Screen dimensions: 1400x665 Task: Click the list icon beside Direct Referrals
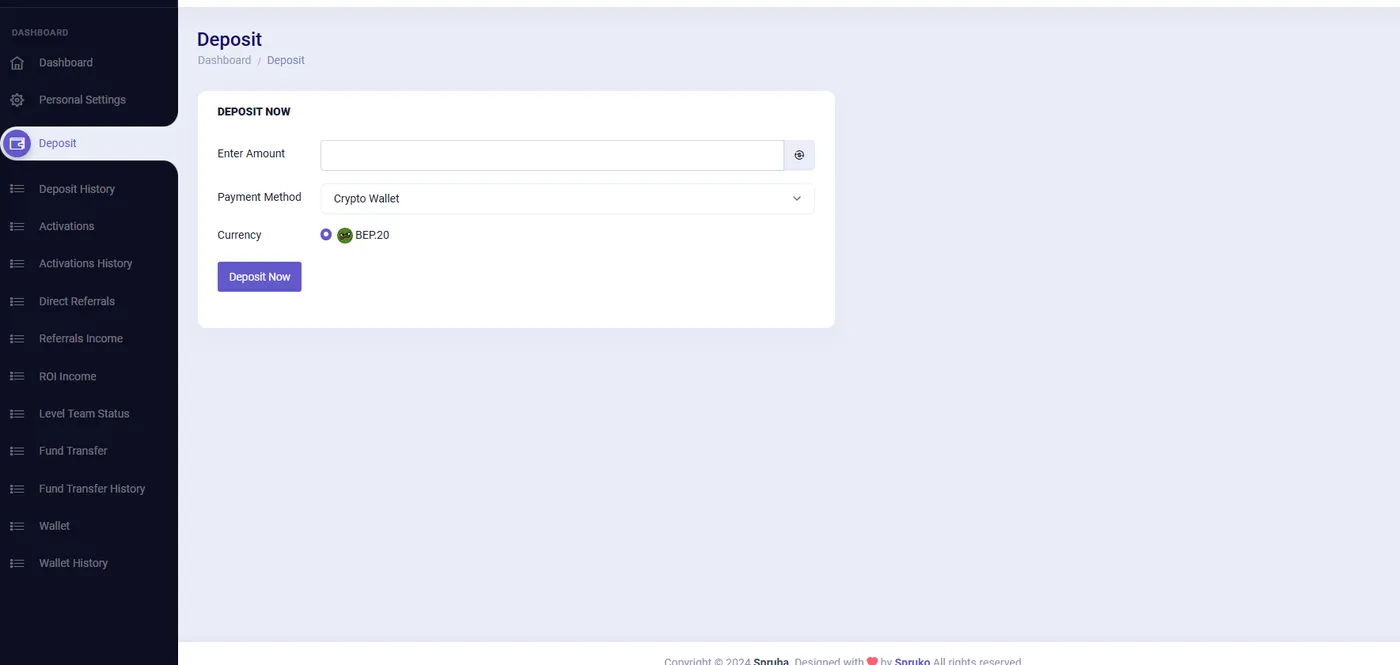click(16, 301)
